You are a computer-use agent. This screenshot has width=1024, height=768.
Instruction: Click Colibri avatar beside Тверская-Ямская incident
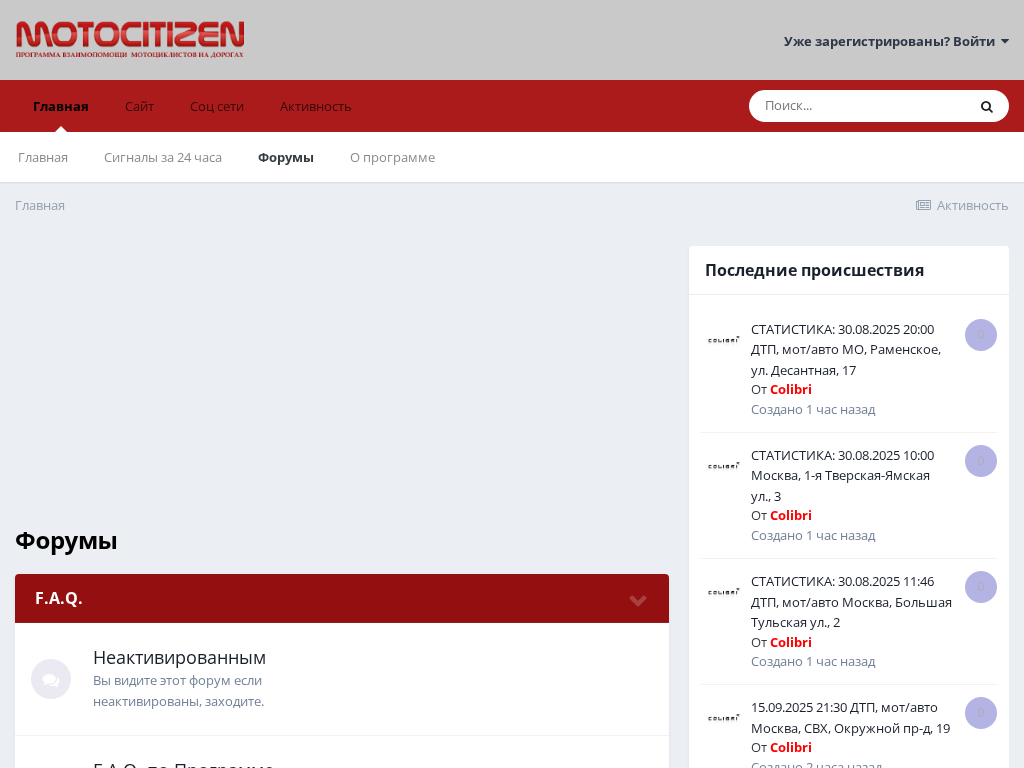pyautogui.click(x=724, y=466)
